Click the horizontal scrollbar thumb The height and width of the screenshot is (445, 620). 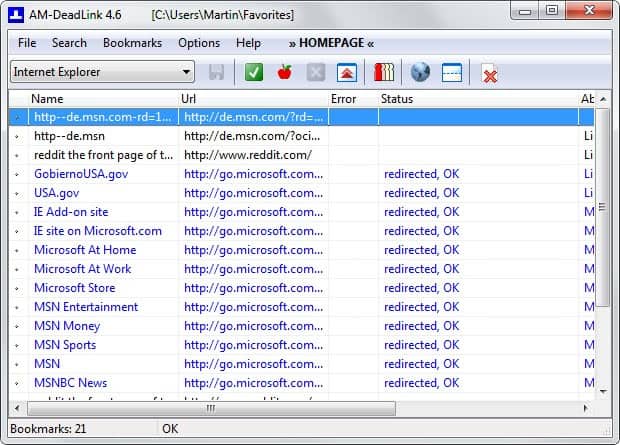pos(211,408)
